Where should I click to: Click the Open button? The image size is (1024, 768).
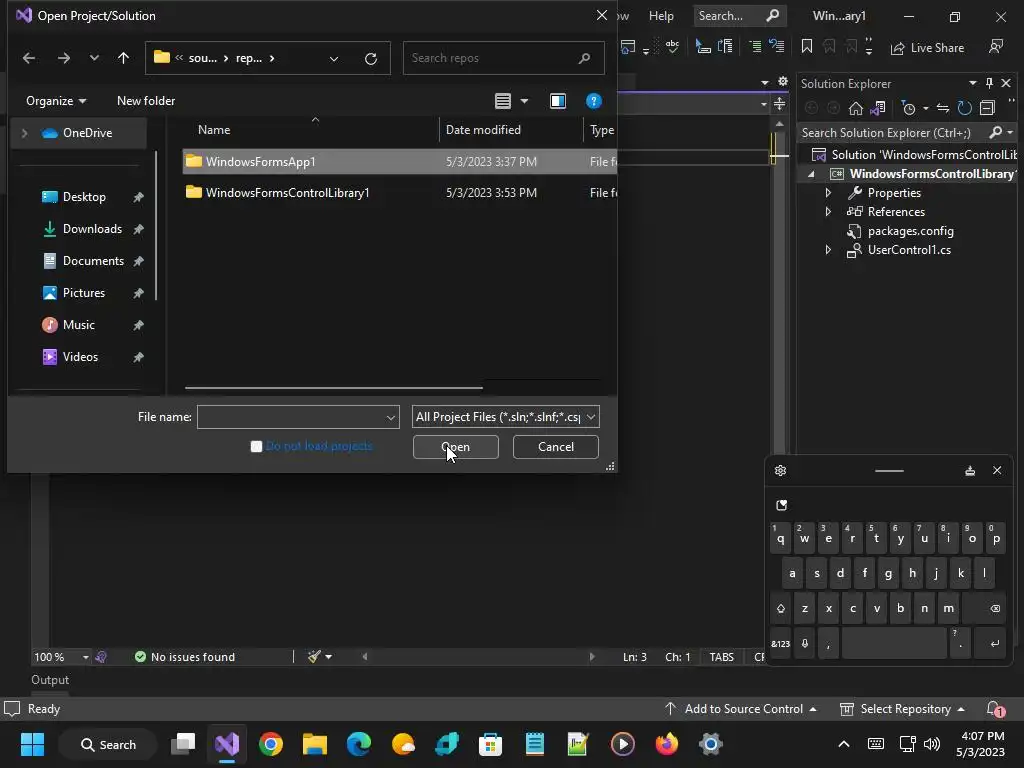(x=455, y=447)
